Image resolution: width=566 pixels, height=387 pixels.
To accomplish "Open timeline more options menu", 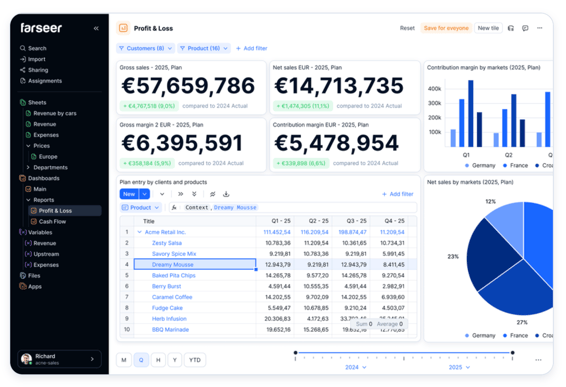I will pos(538,360).
